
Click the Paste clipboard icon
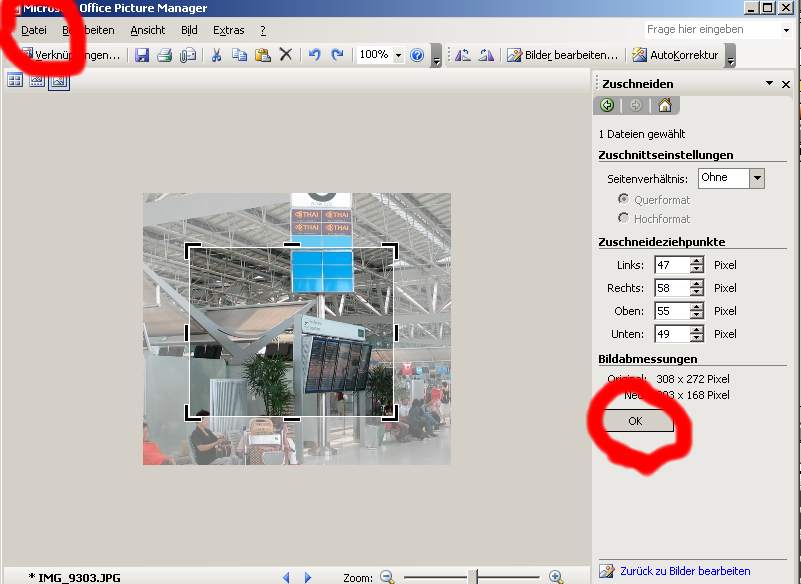tap(262, 55)
